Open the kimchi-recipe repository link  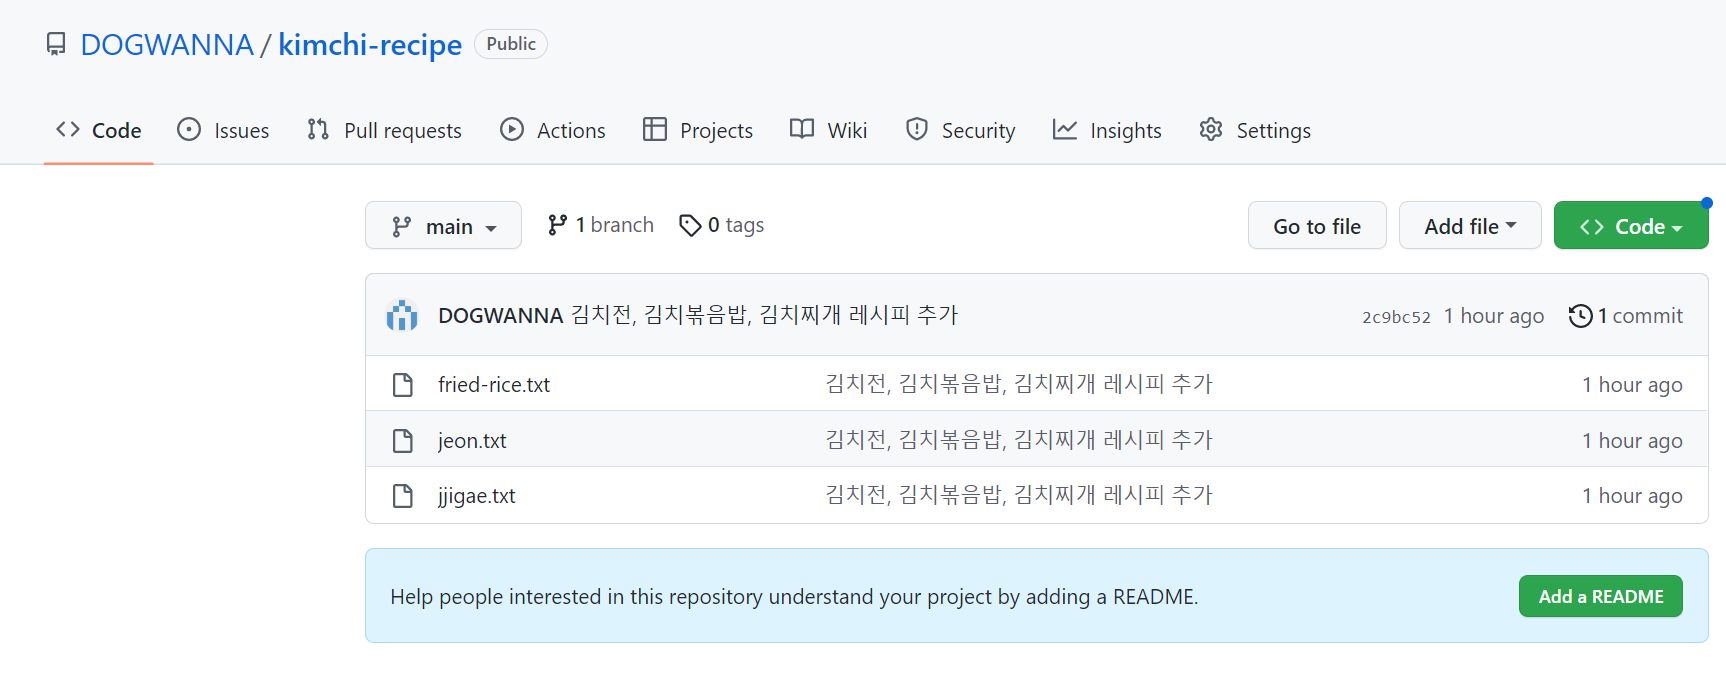[x=370, y=45]
